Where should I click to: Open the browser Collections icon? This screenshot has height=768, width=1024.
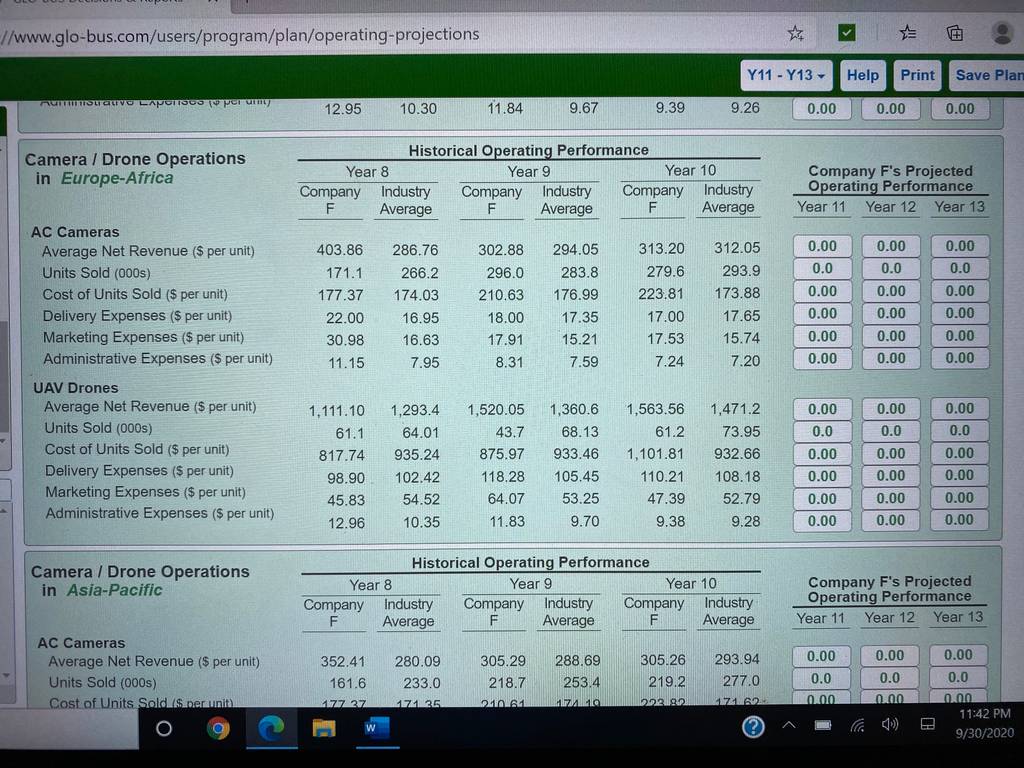(955, 33)
